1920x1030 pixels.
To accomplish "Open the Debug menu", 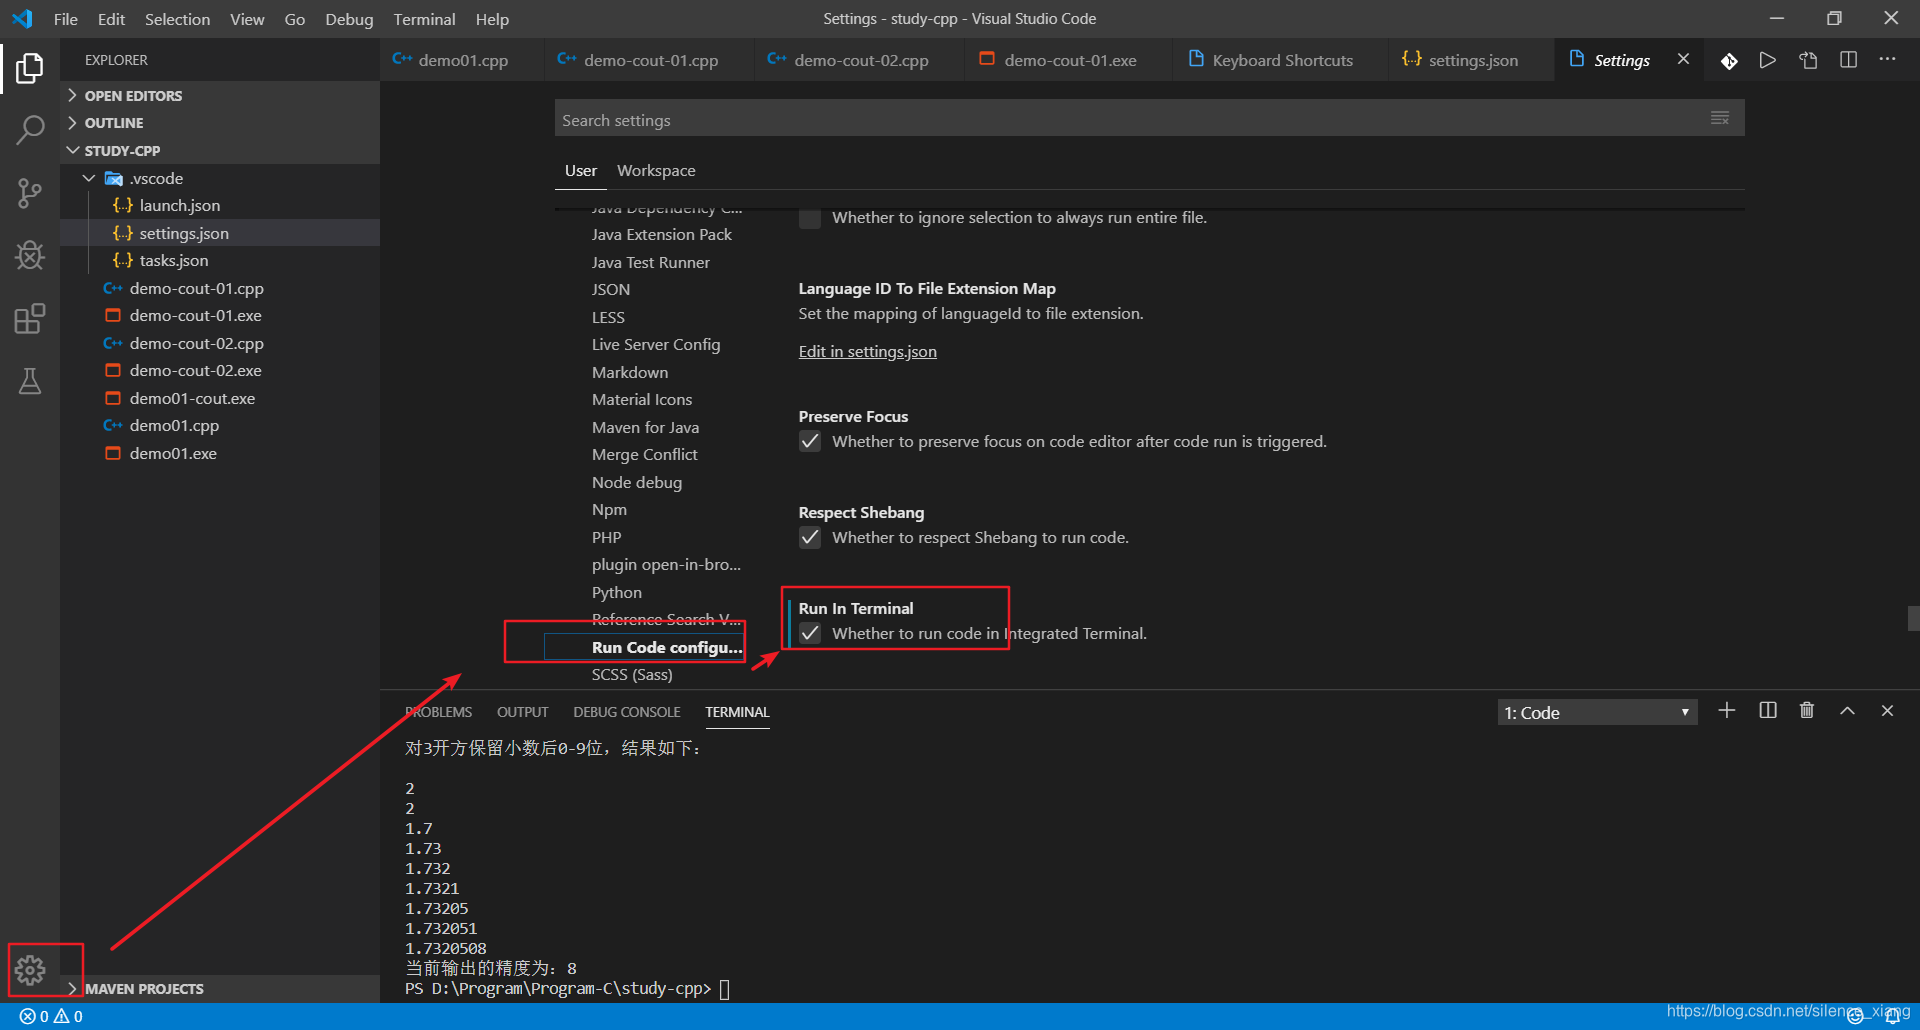I will (349, 19).
